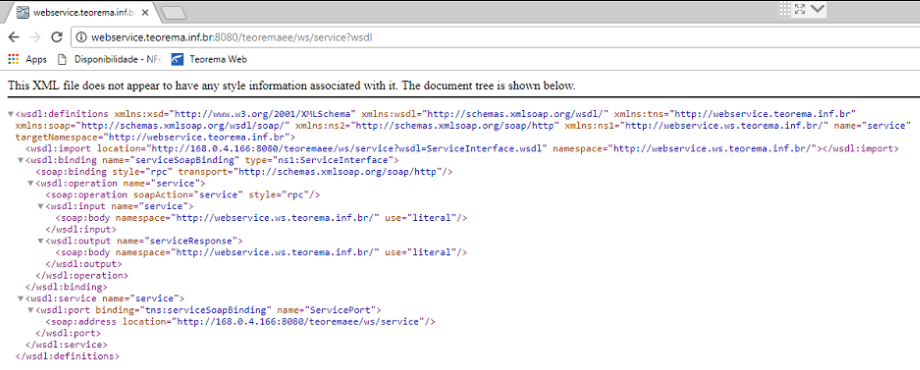Image resolution: width=920 pixels, height=370 pixels.
Task: Open the Apps grid shortcut
Action: point(13,59)
